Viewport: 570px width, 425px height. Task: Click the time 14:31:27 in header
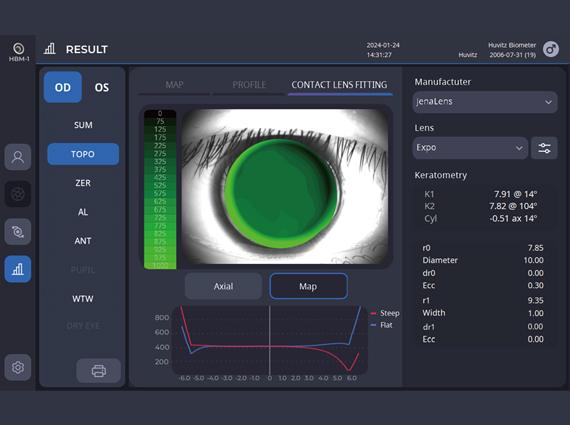point(379,55)
